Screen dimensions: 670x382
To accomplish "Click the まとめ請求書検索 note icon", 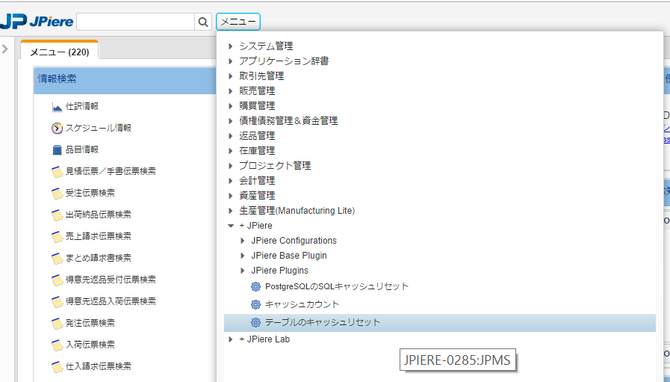I will click(57, 259).
